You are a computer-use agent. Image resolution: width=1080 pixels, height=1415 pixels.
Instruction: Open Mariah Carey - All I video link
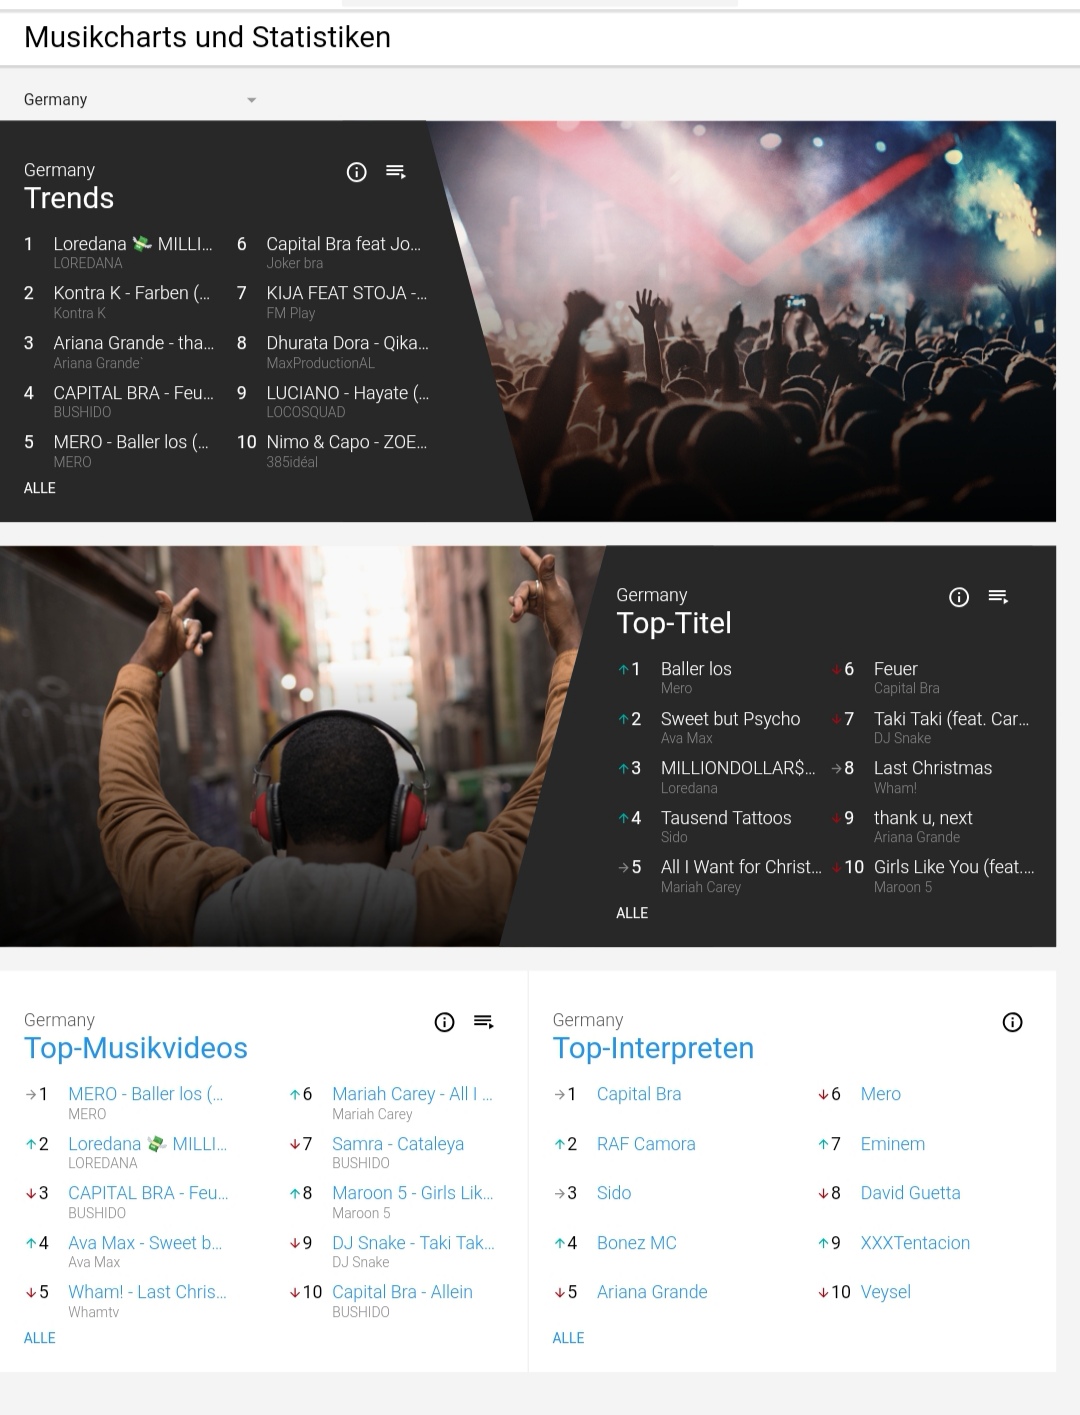point(412,1094)
